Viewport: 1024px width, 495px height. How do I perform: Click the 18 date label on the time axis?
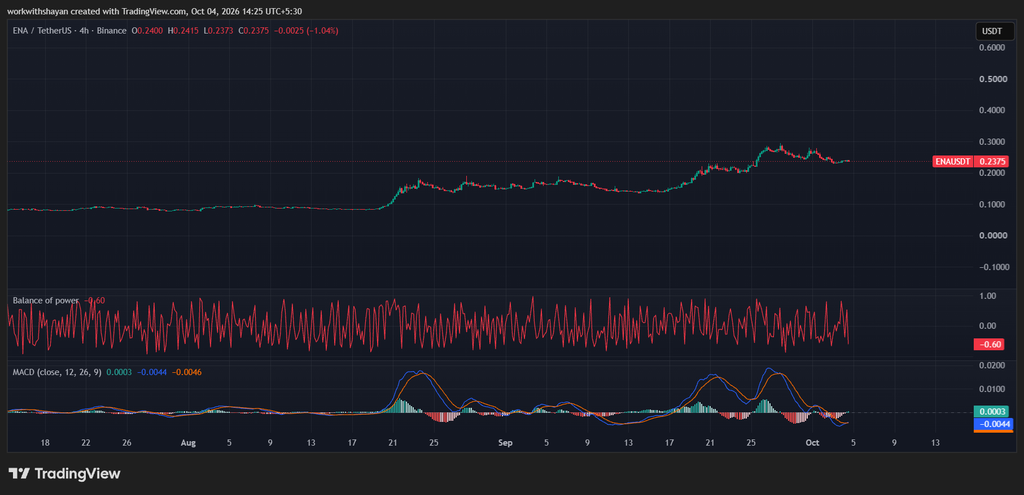click(45, 443)
